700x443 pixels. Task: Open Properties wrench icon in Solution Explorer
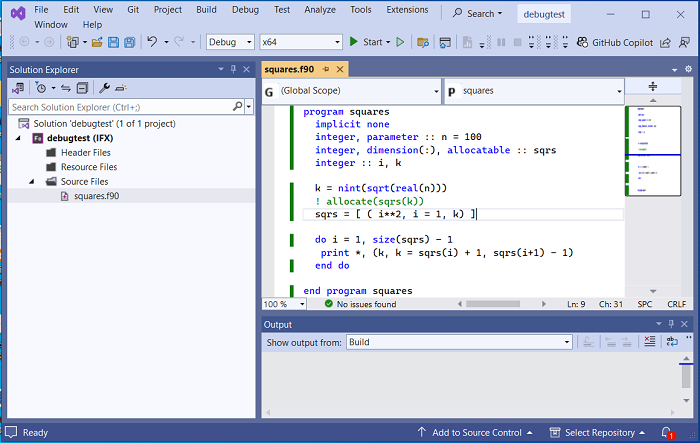coord(104,88)
